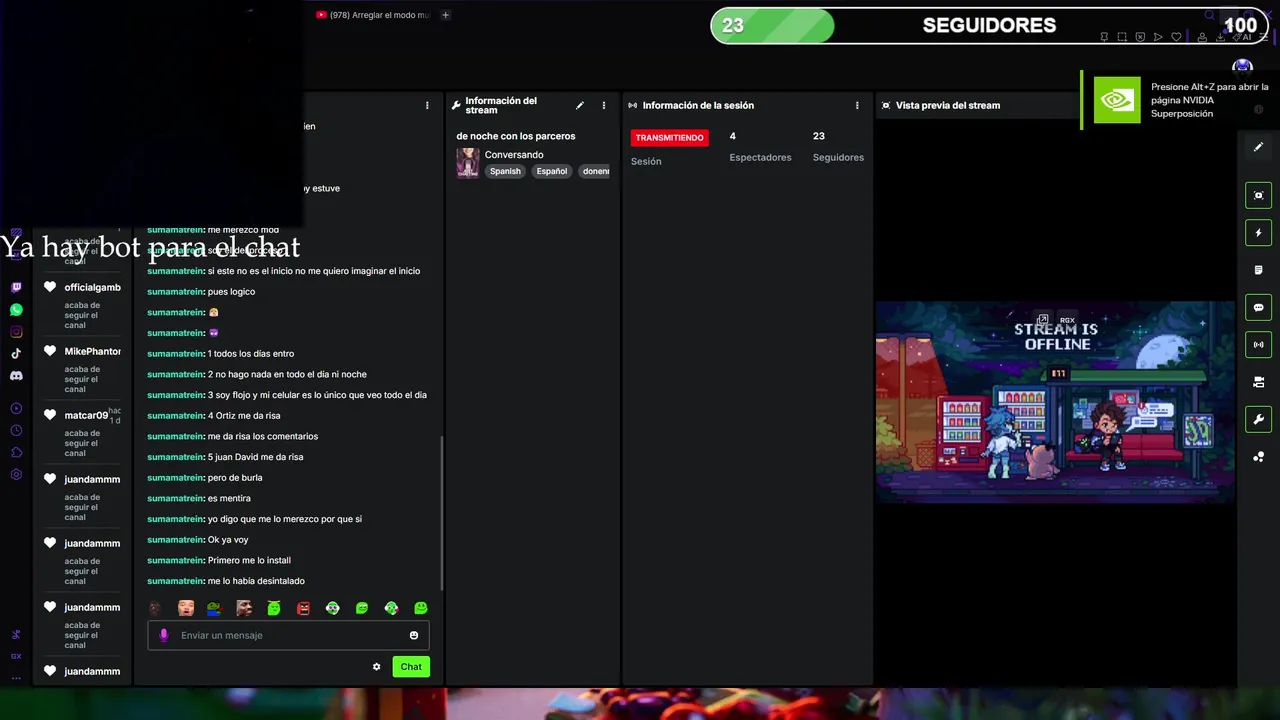Click matcar09 follower entry

click(83, 434)
